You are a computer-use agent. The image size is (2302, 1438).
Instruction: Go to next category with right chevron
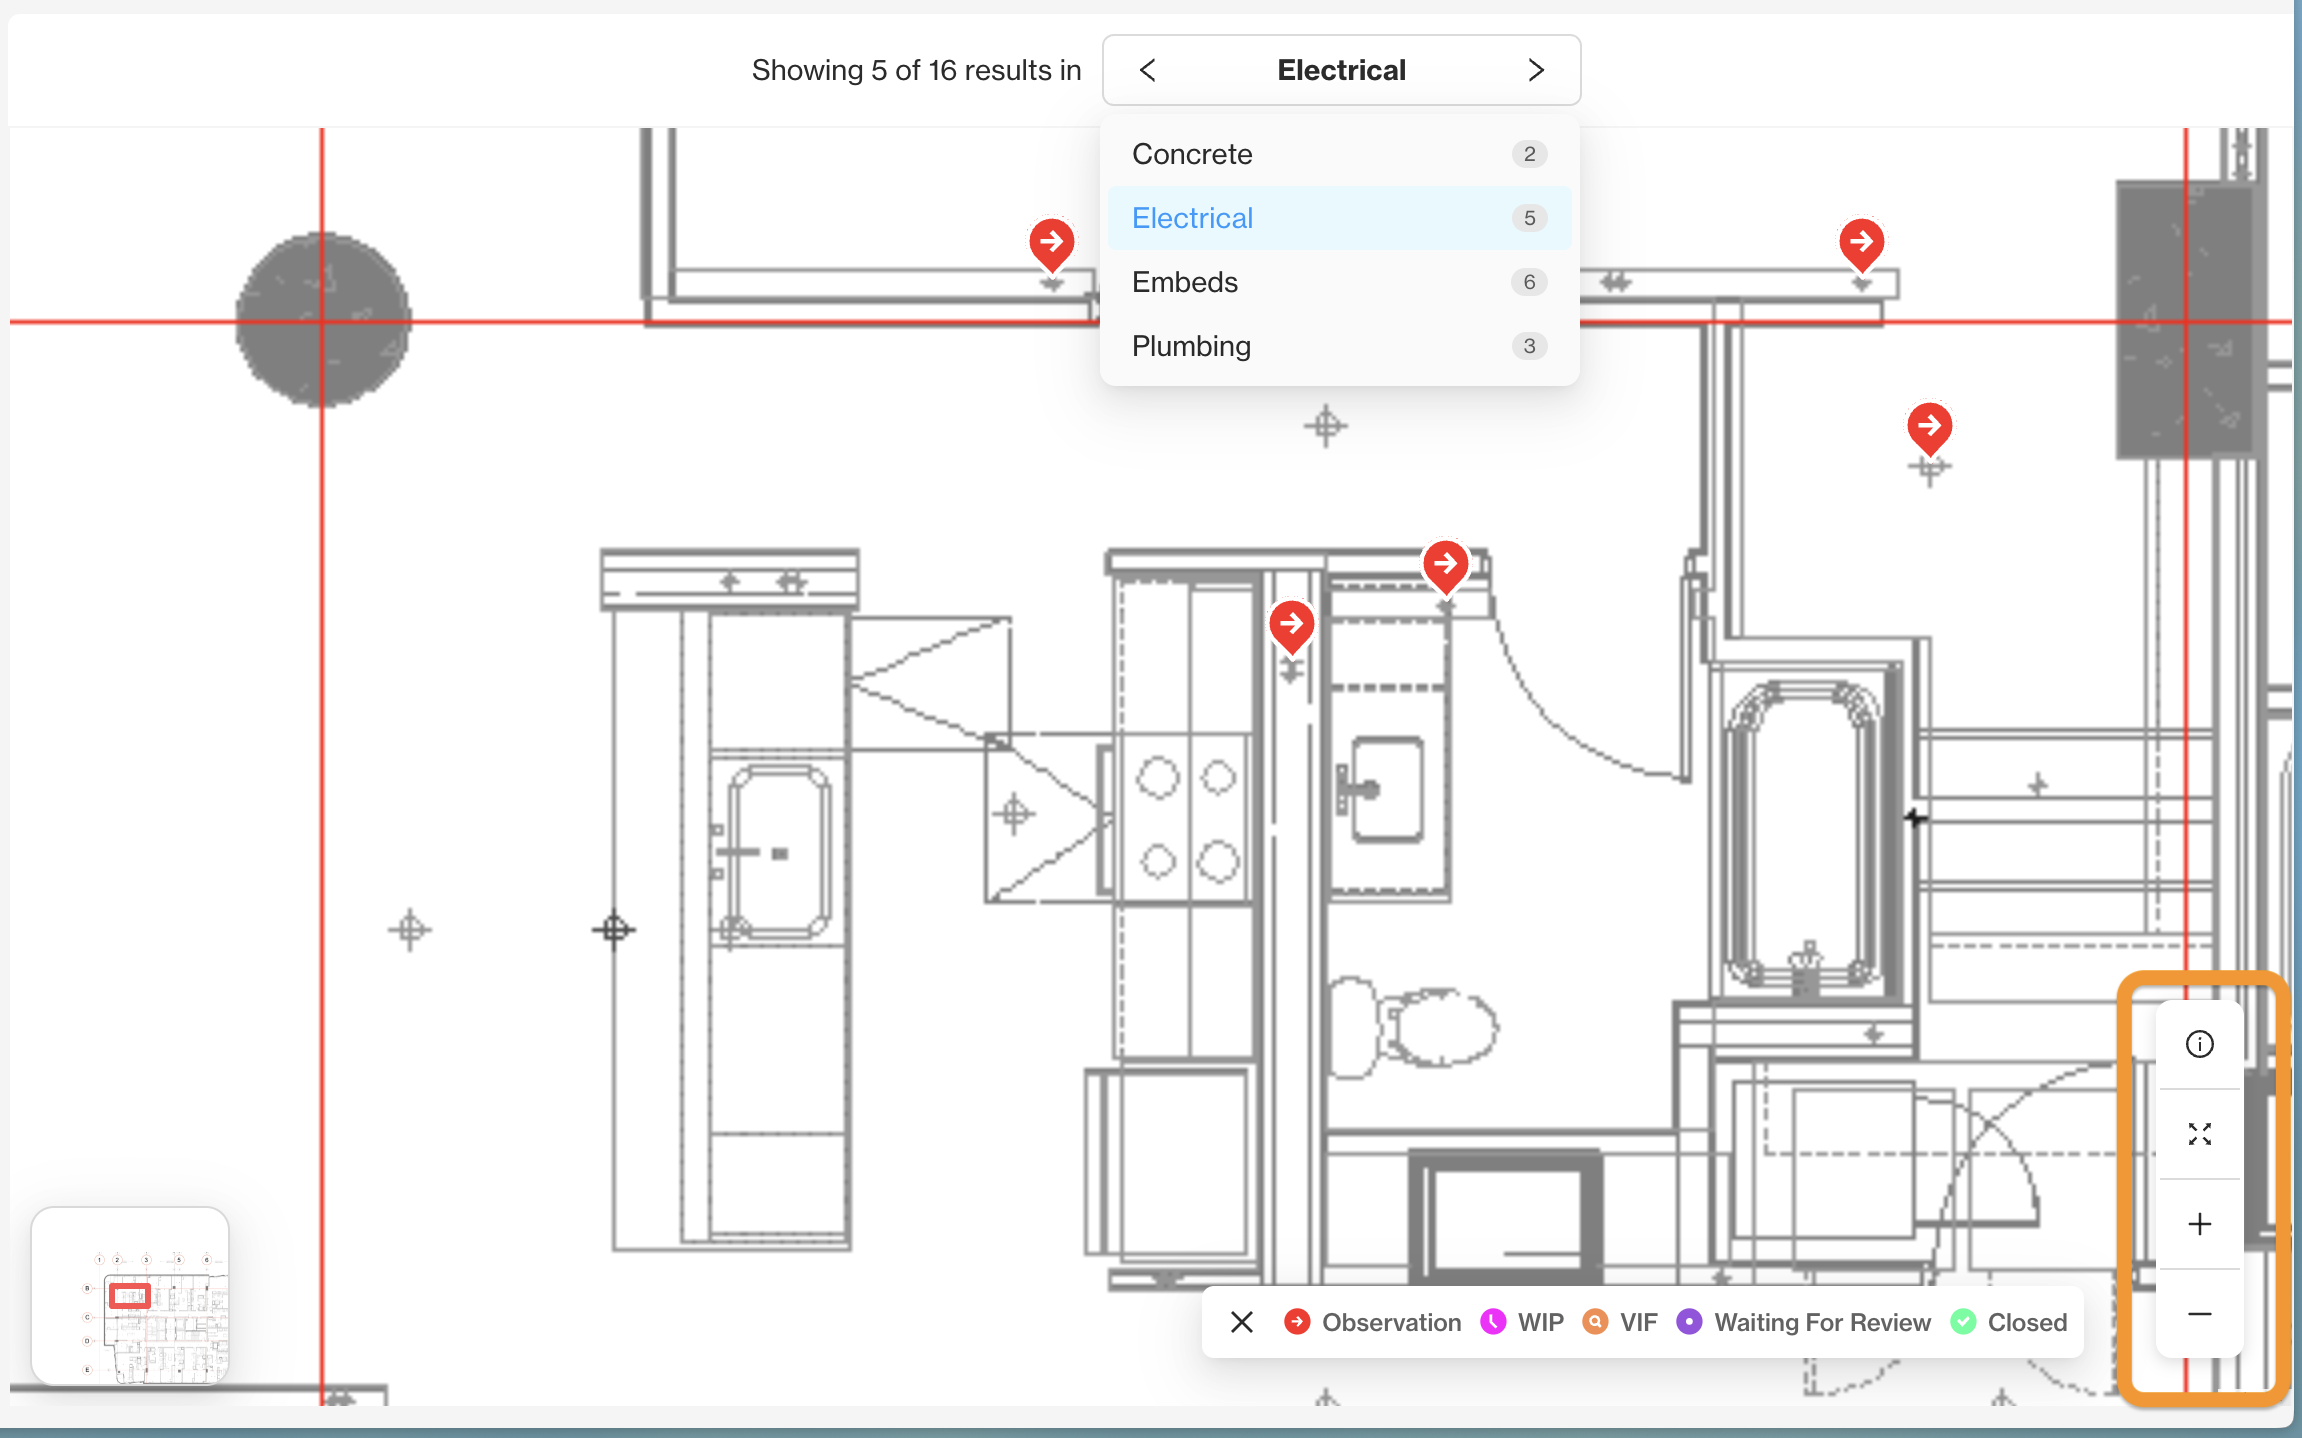(1536, 70)
